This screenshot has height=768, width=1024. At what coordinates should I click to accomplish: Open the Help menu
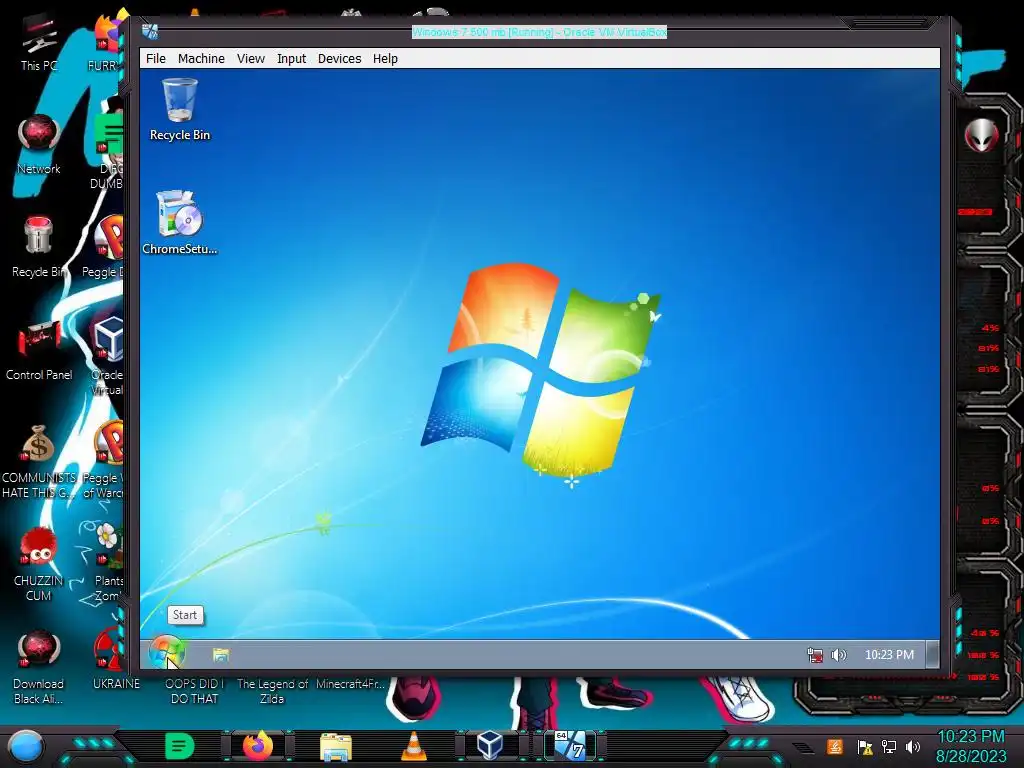click(x=385, y=59)
